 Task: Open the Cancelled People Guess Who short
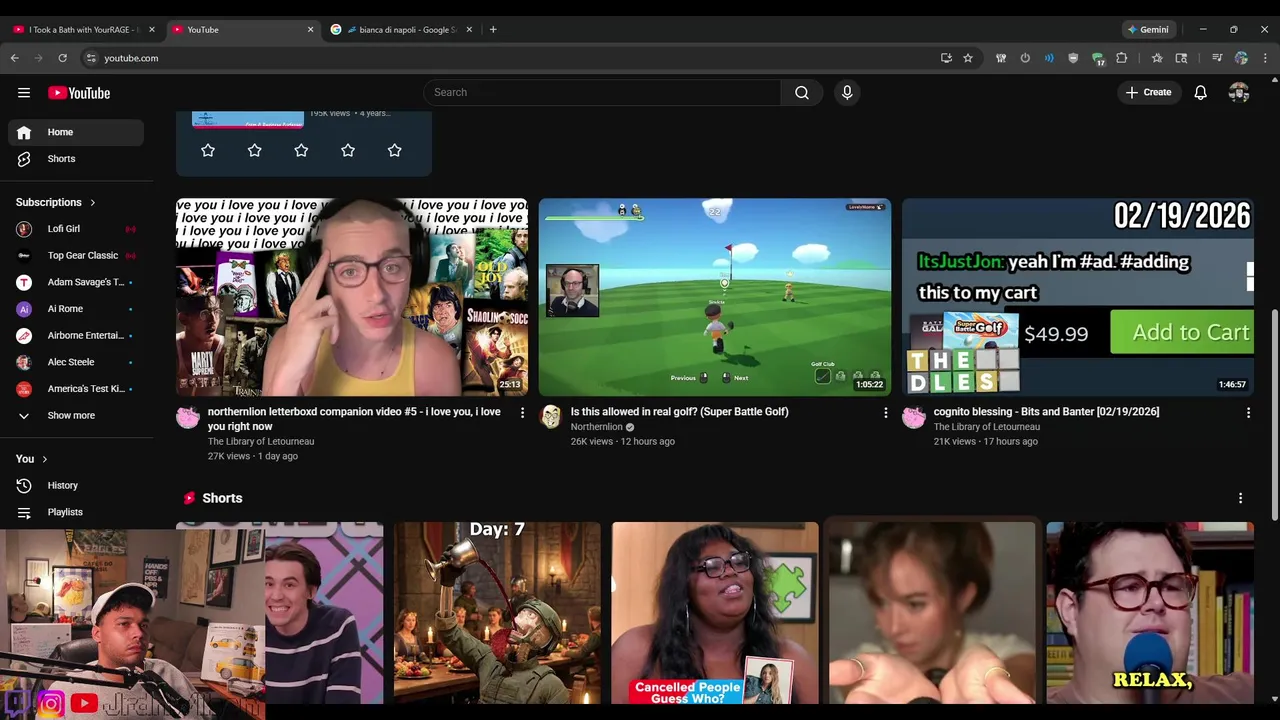point(715,612)
